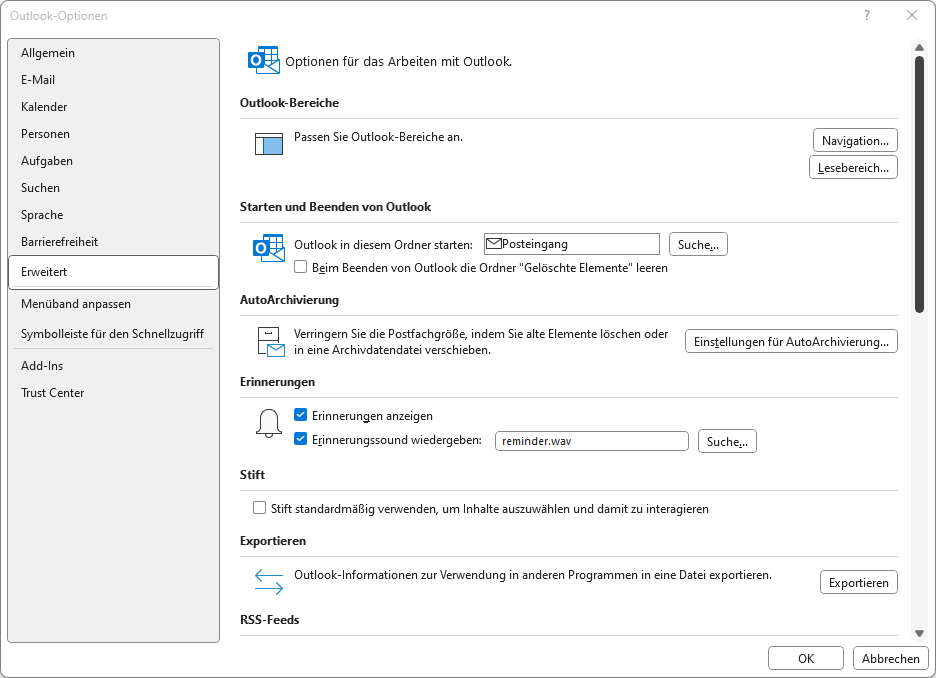Click the Exportieren button
This screenshot has width=936, height=678.
pyautogui.click(x=858, y=583)
